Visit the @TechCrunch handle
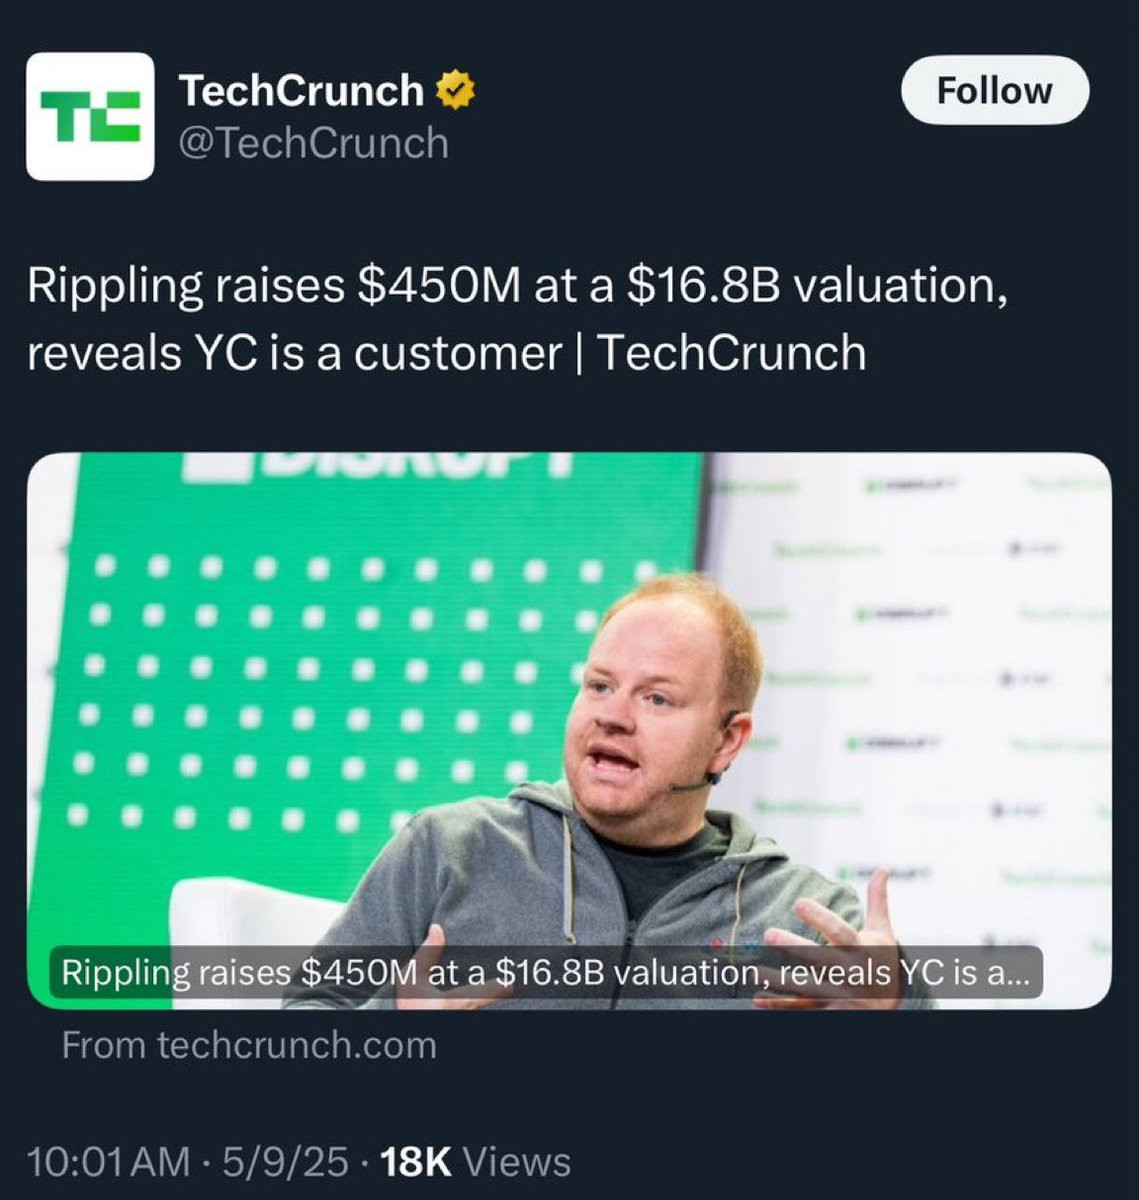The width and height of the screenshot is (1139, 1200). pos(313,143)
